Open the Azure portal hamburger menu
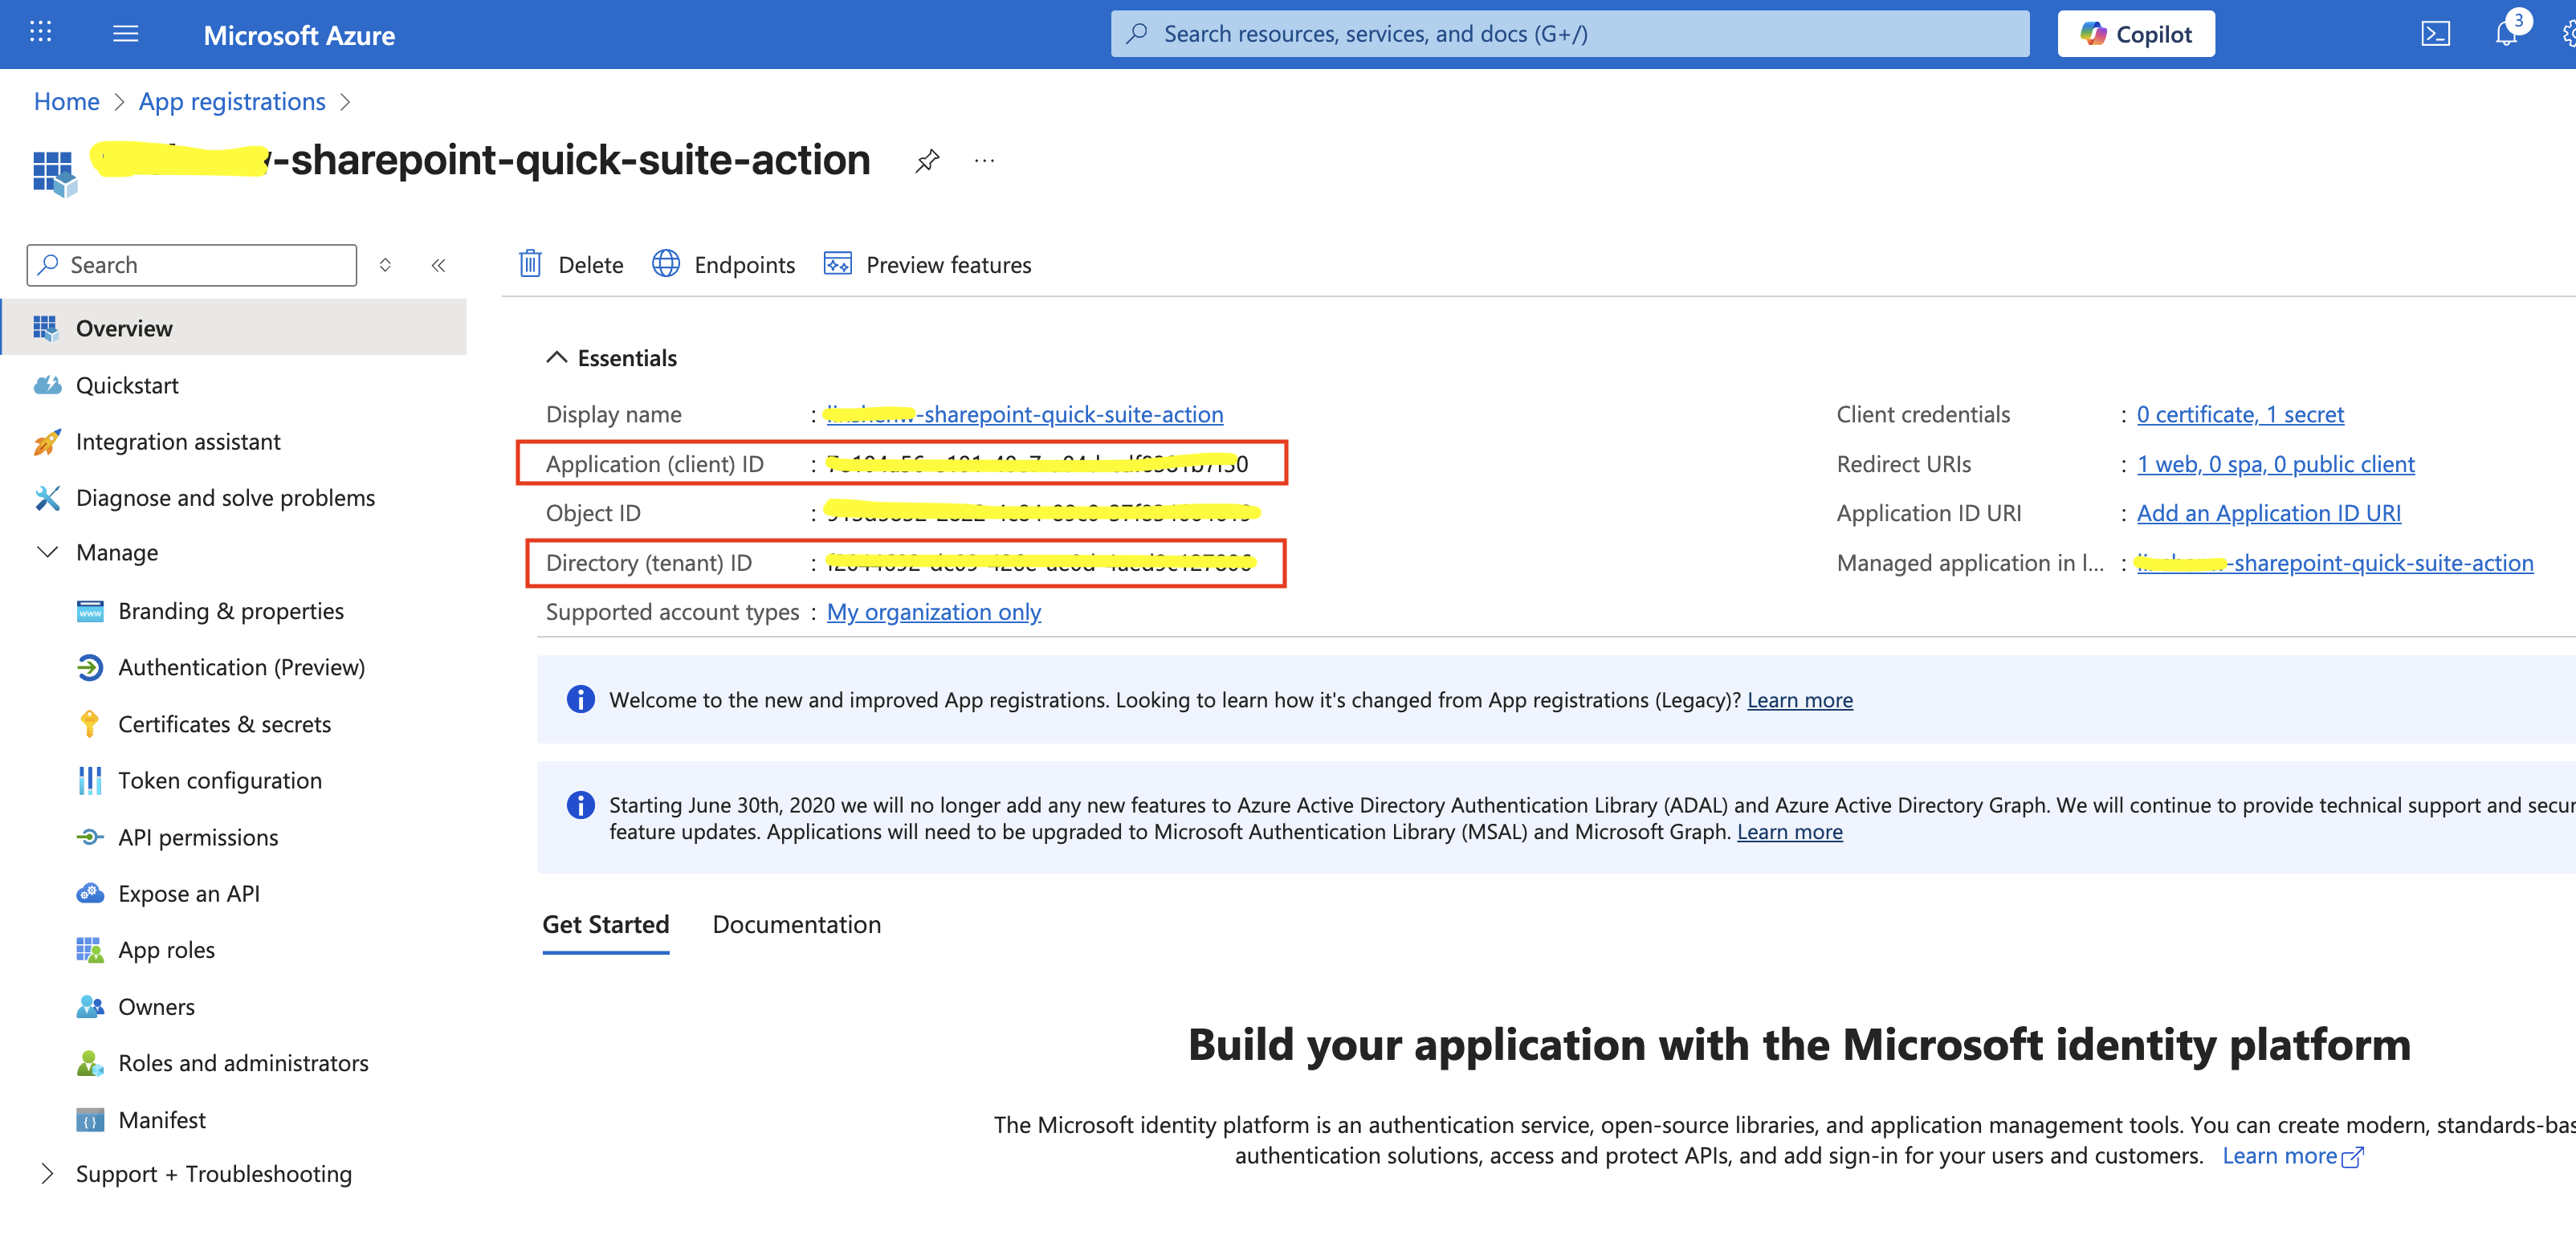The image size is (2576, 1251). point(125,34)
